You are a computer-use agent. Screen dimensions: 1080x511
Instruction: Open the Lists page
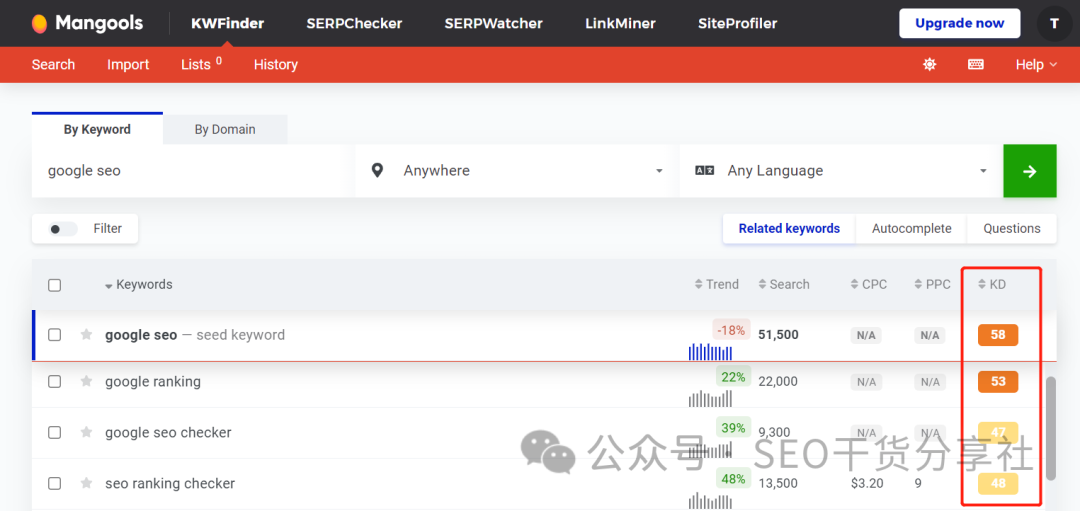click(x=201, y=64)
